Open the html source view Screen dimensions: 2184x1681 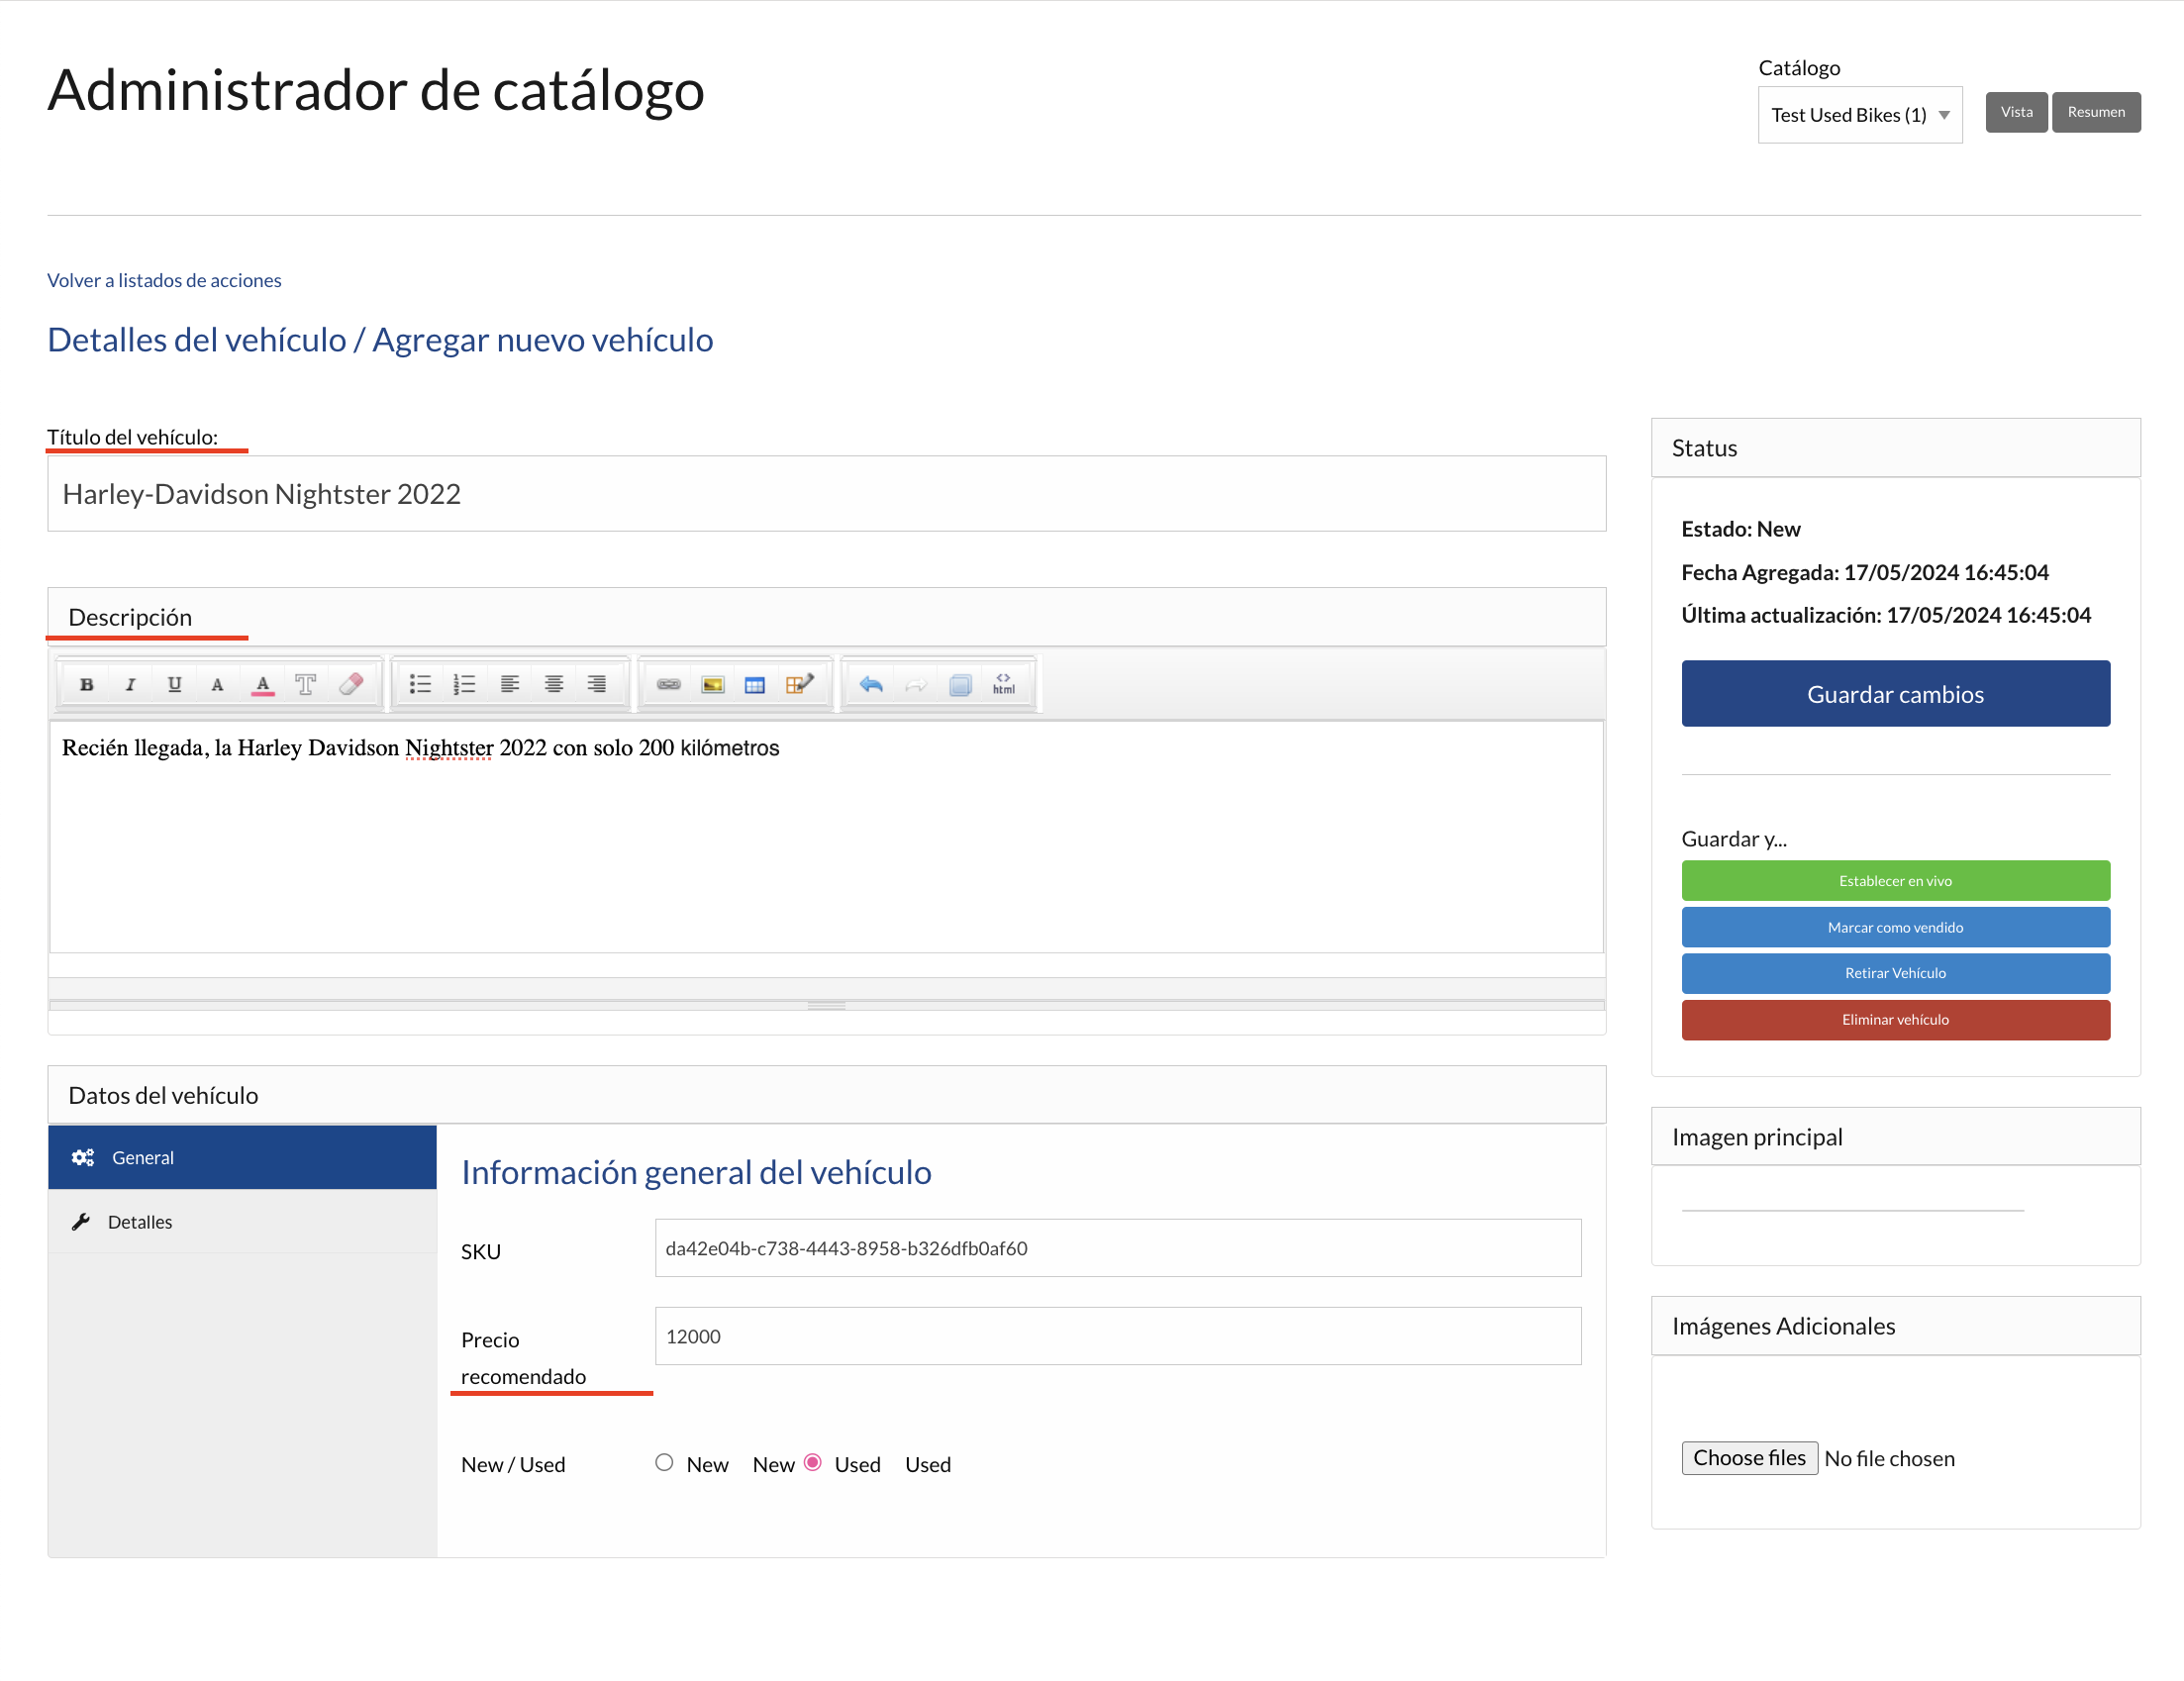1003,685
